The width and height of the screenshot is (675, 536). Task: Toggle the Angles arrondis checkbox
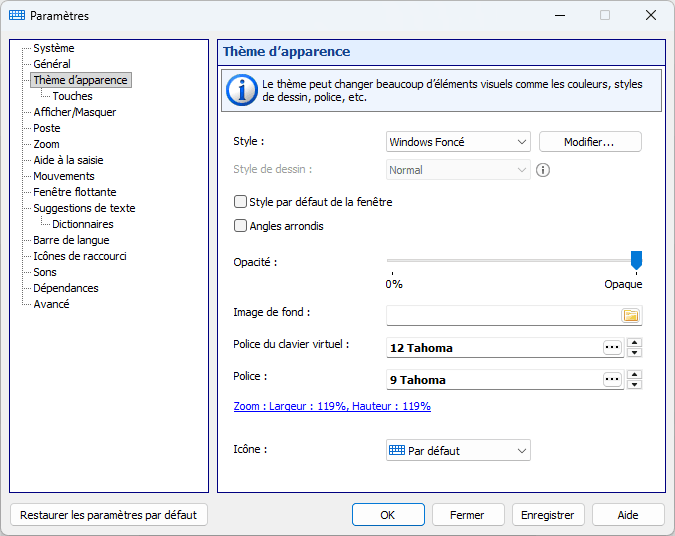coord(240,226)
